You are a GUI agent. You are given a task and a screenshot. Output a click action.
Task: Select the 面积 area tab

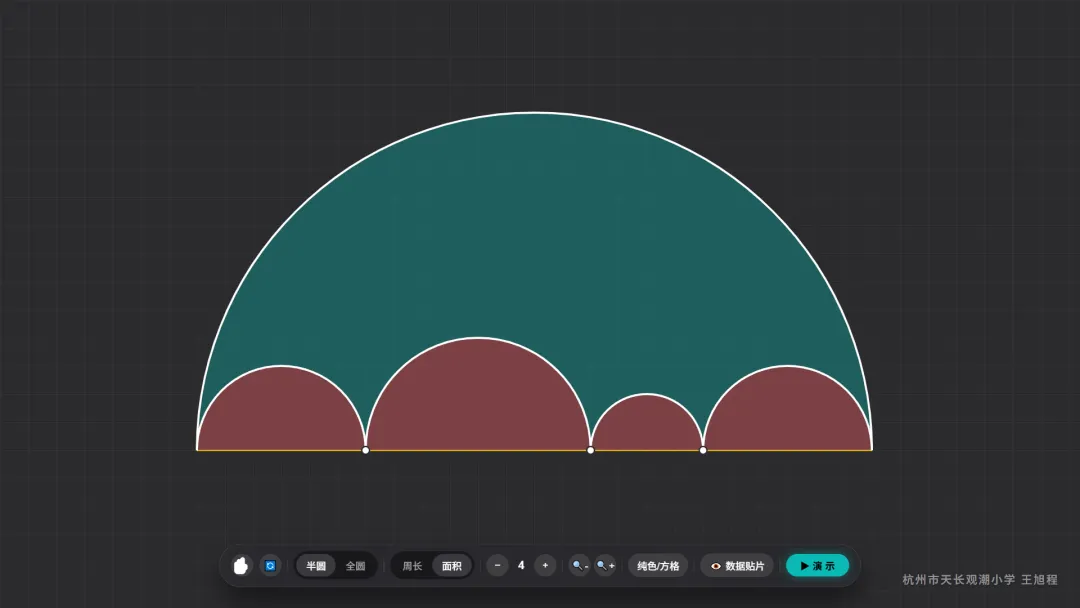click(452, 565)
